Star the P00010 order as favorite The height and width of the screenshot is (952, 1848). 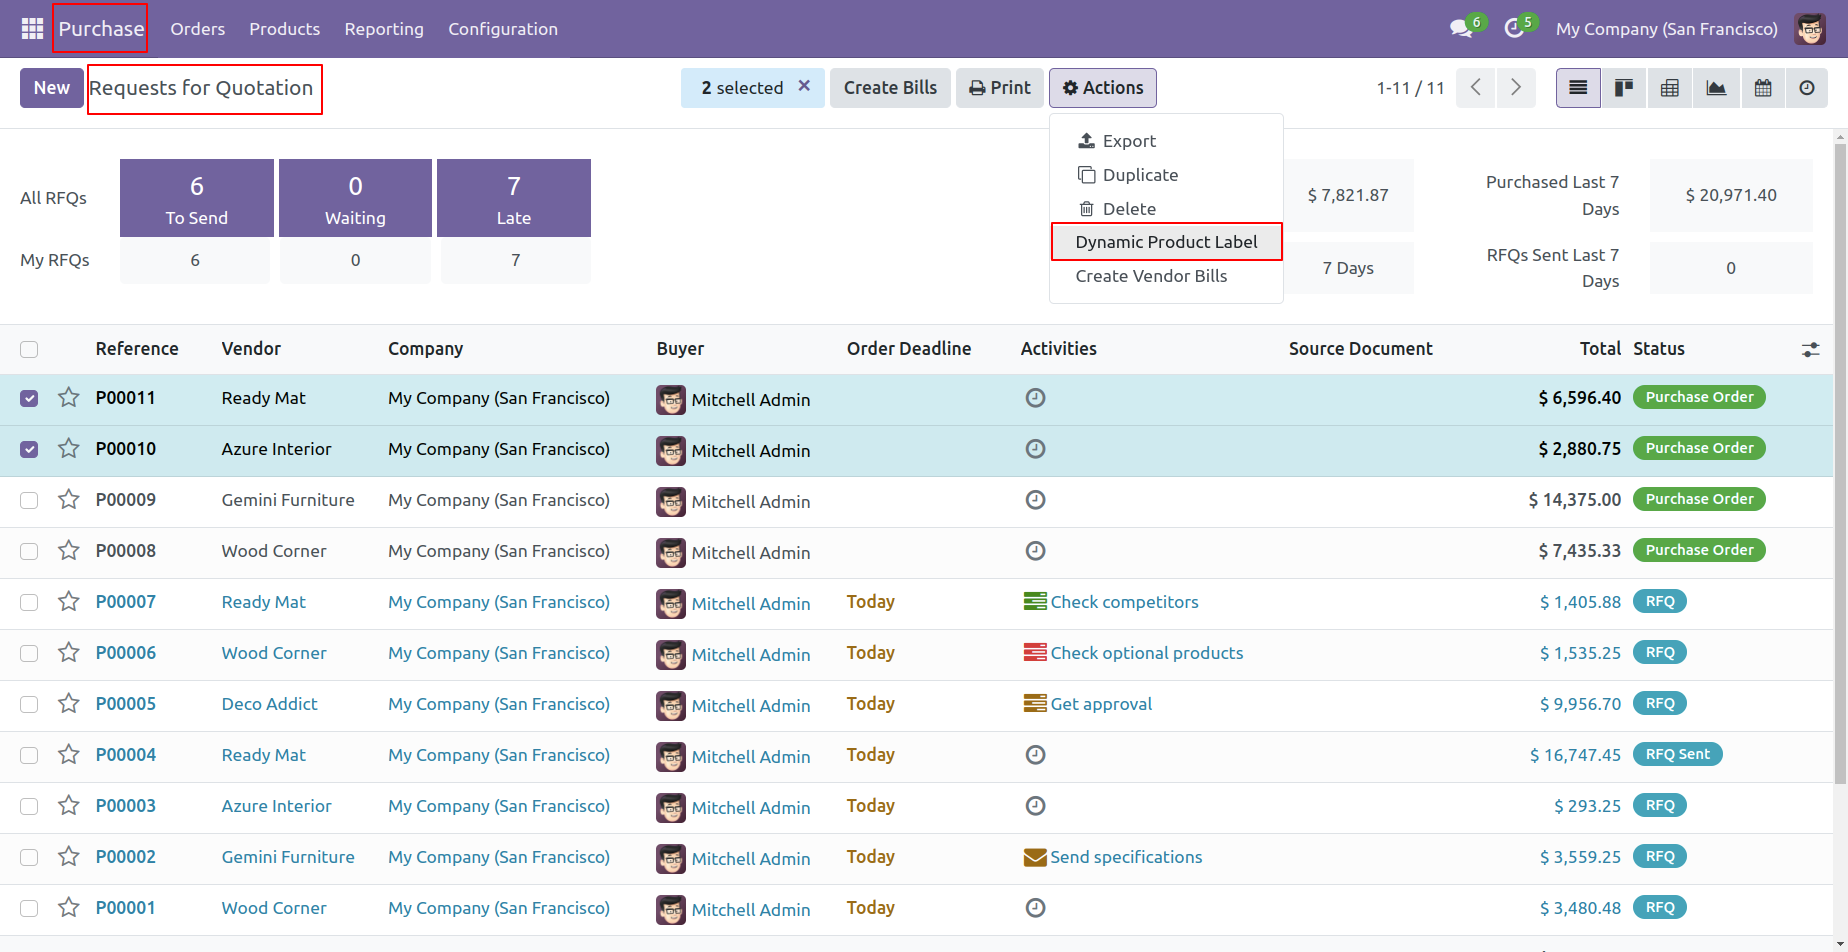click(x=69, y=449)
